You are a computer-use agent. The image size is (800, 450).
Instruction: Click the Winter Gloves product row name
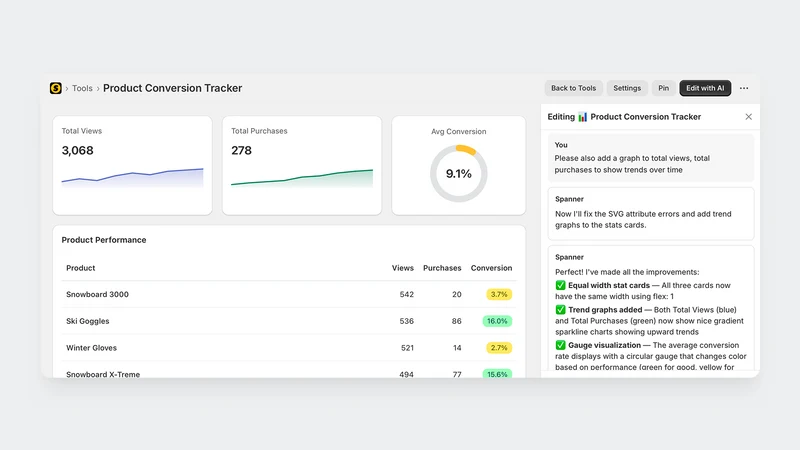click(x=91, y=348)
